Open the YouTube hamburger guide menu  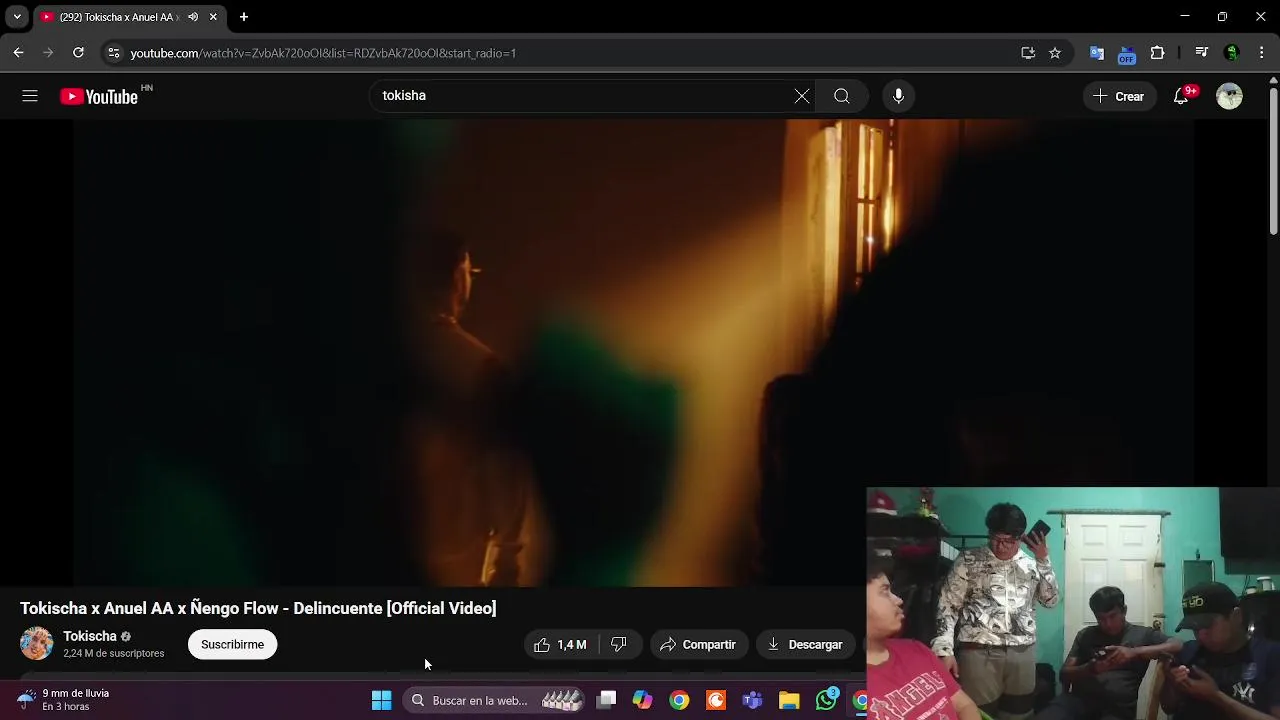point(30,96)
